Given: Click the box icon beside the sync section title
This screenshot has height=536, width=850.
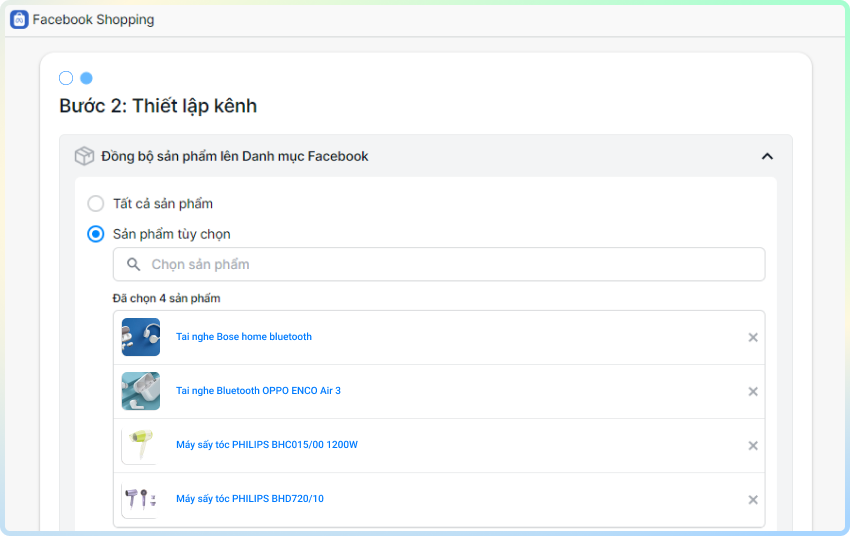Looking at the screenshot, I should pos(84,156).
